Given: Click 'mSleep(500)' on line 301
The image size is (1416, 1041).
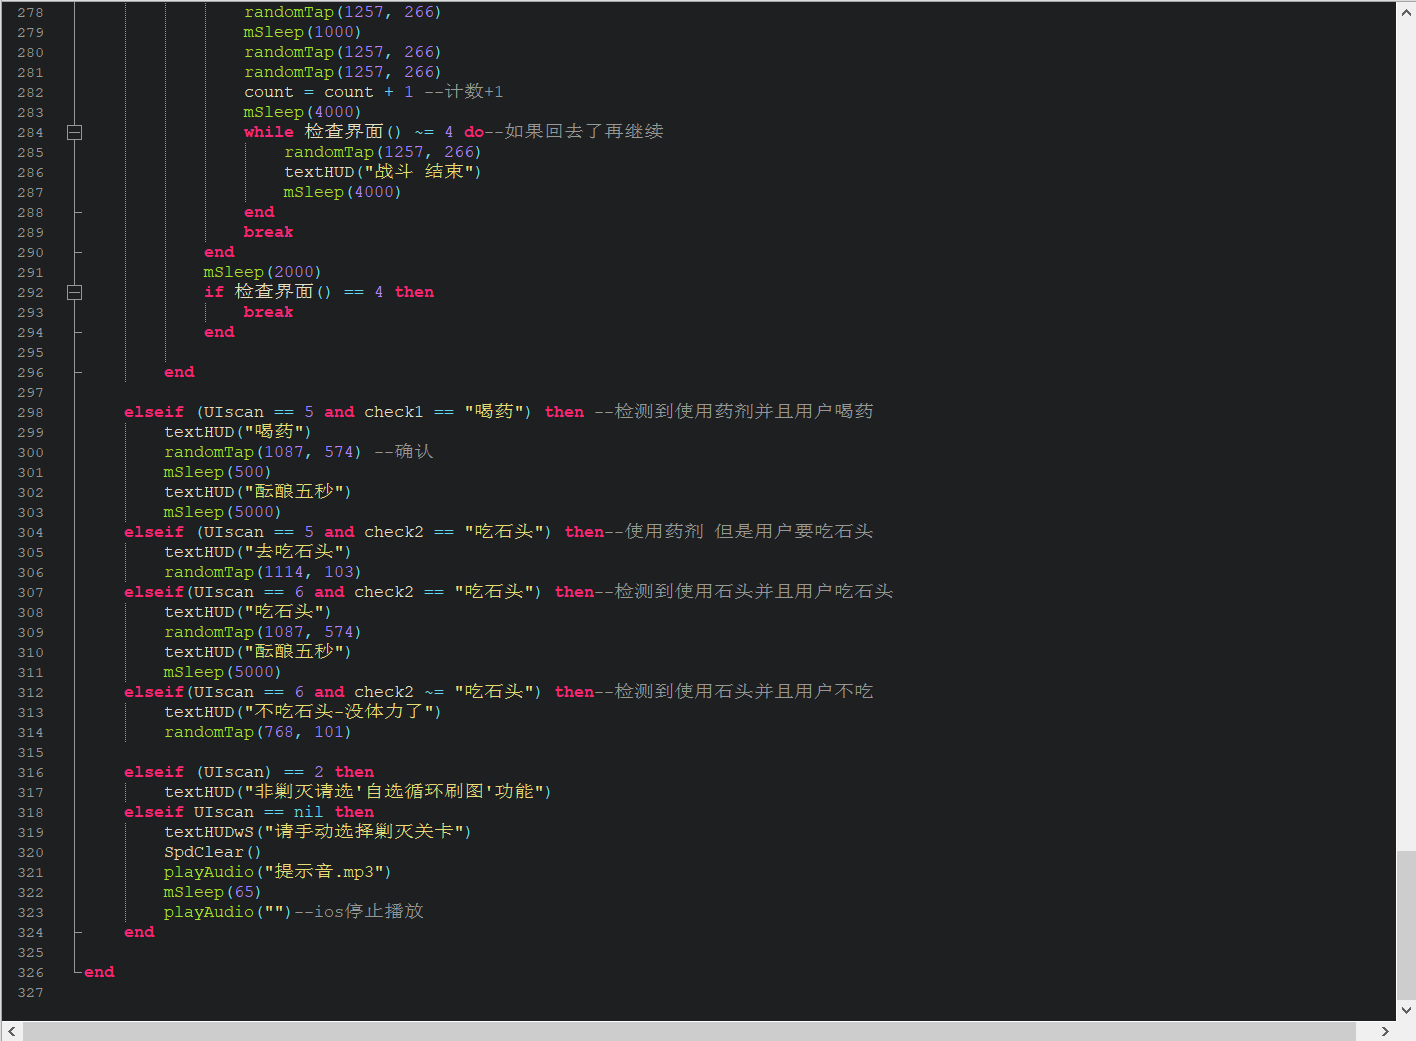Looking at the screenshot, I should pos(217,472).
